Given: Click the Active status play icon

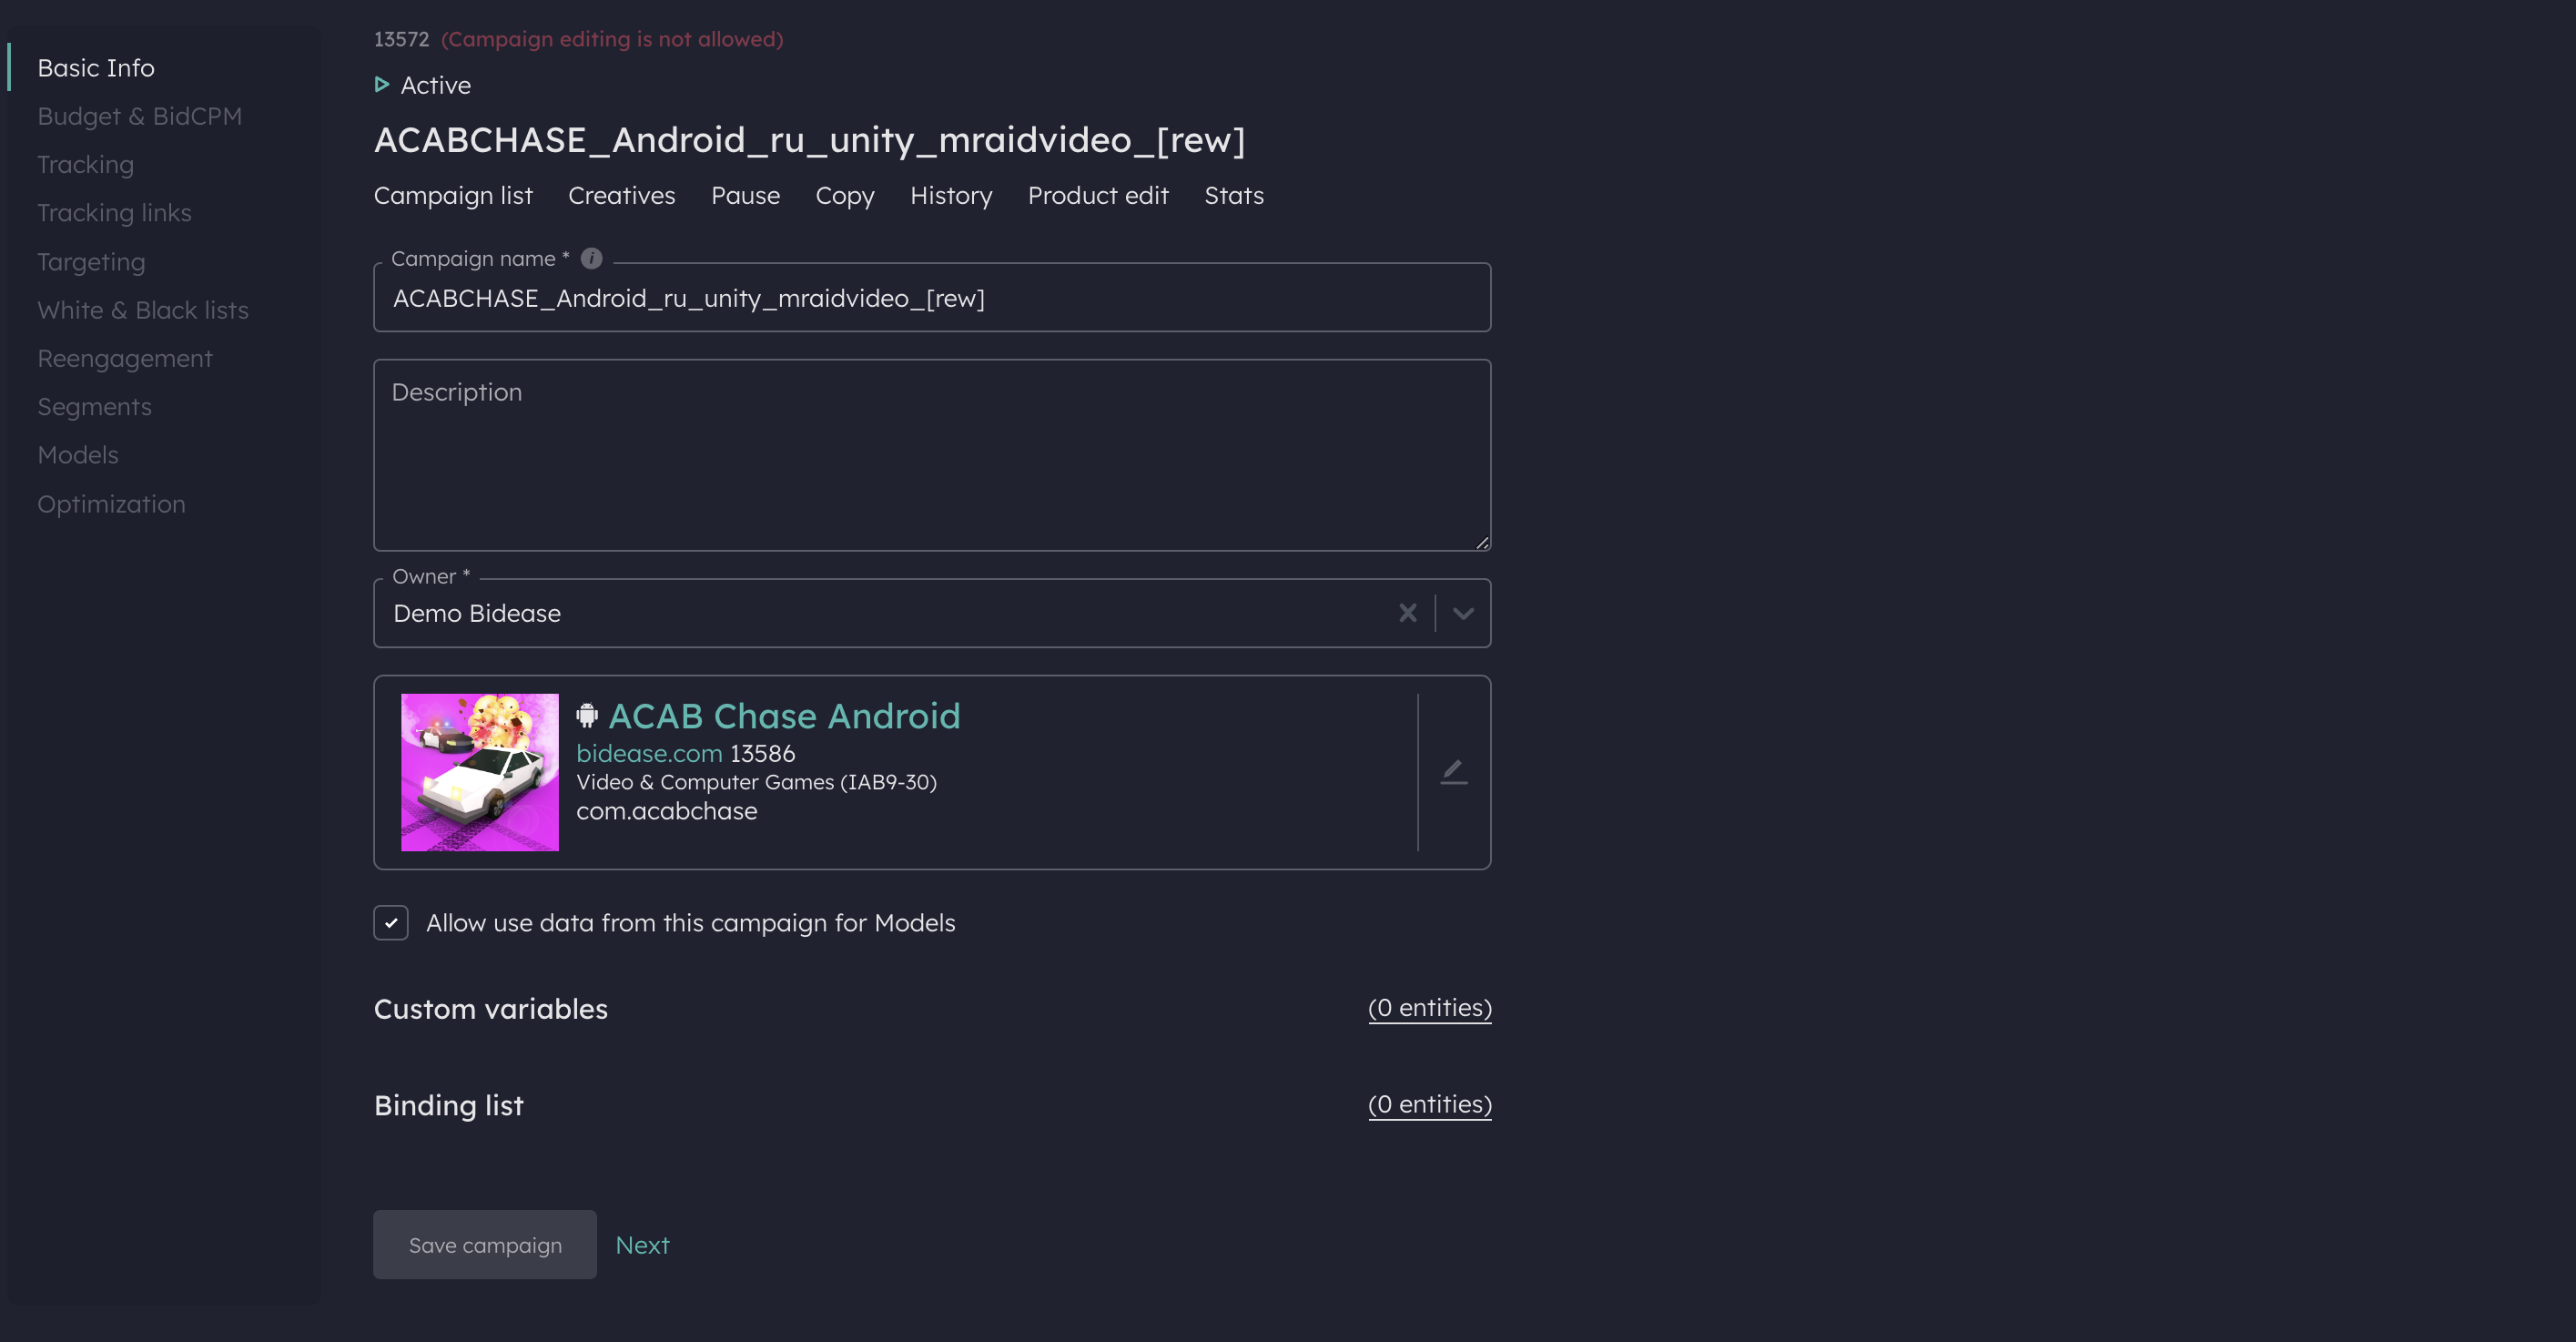Looking at the screenshot, I should click(x=381, y=85).
